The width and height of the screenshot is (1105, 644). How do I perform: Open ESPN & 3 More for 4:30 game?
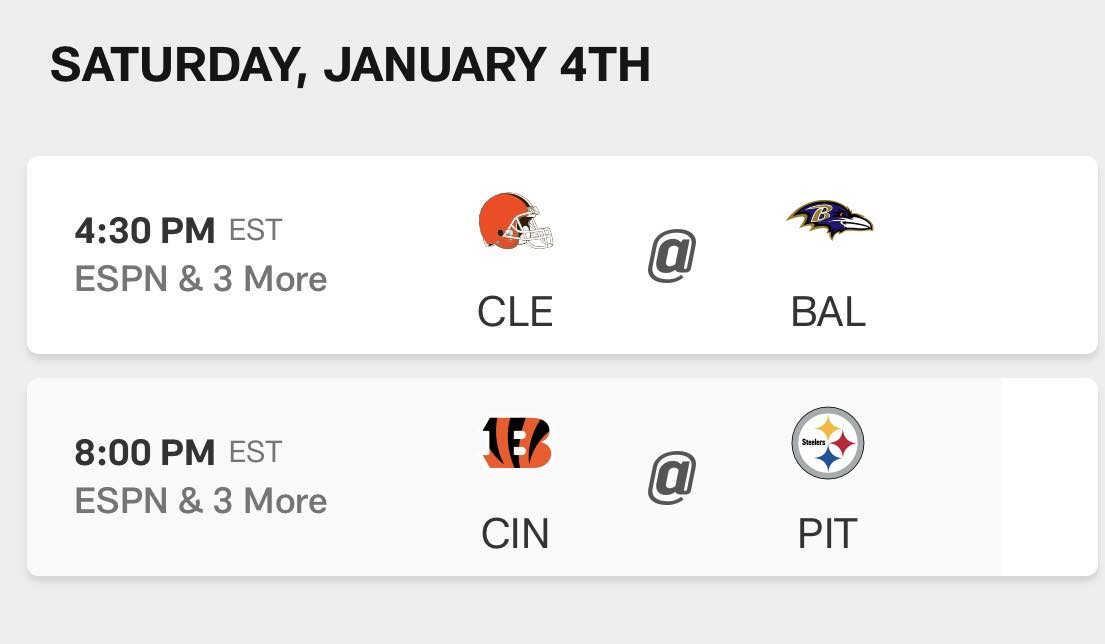(201, 279)
